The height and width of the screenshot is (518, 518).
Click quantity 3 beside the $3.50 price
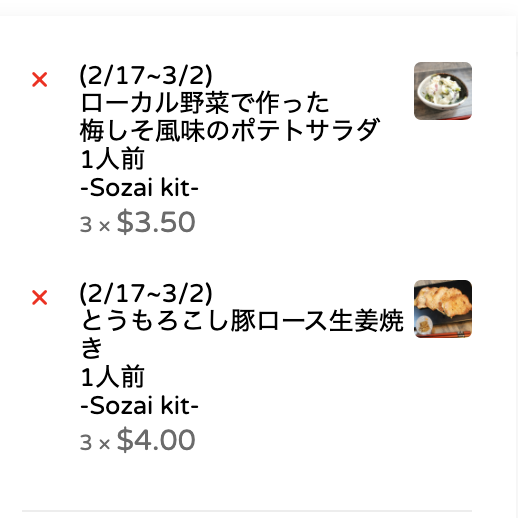[86, 225]
